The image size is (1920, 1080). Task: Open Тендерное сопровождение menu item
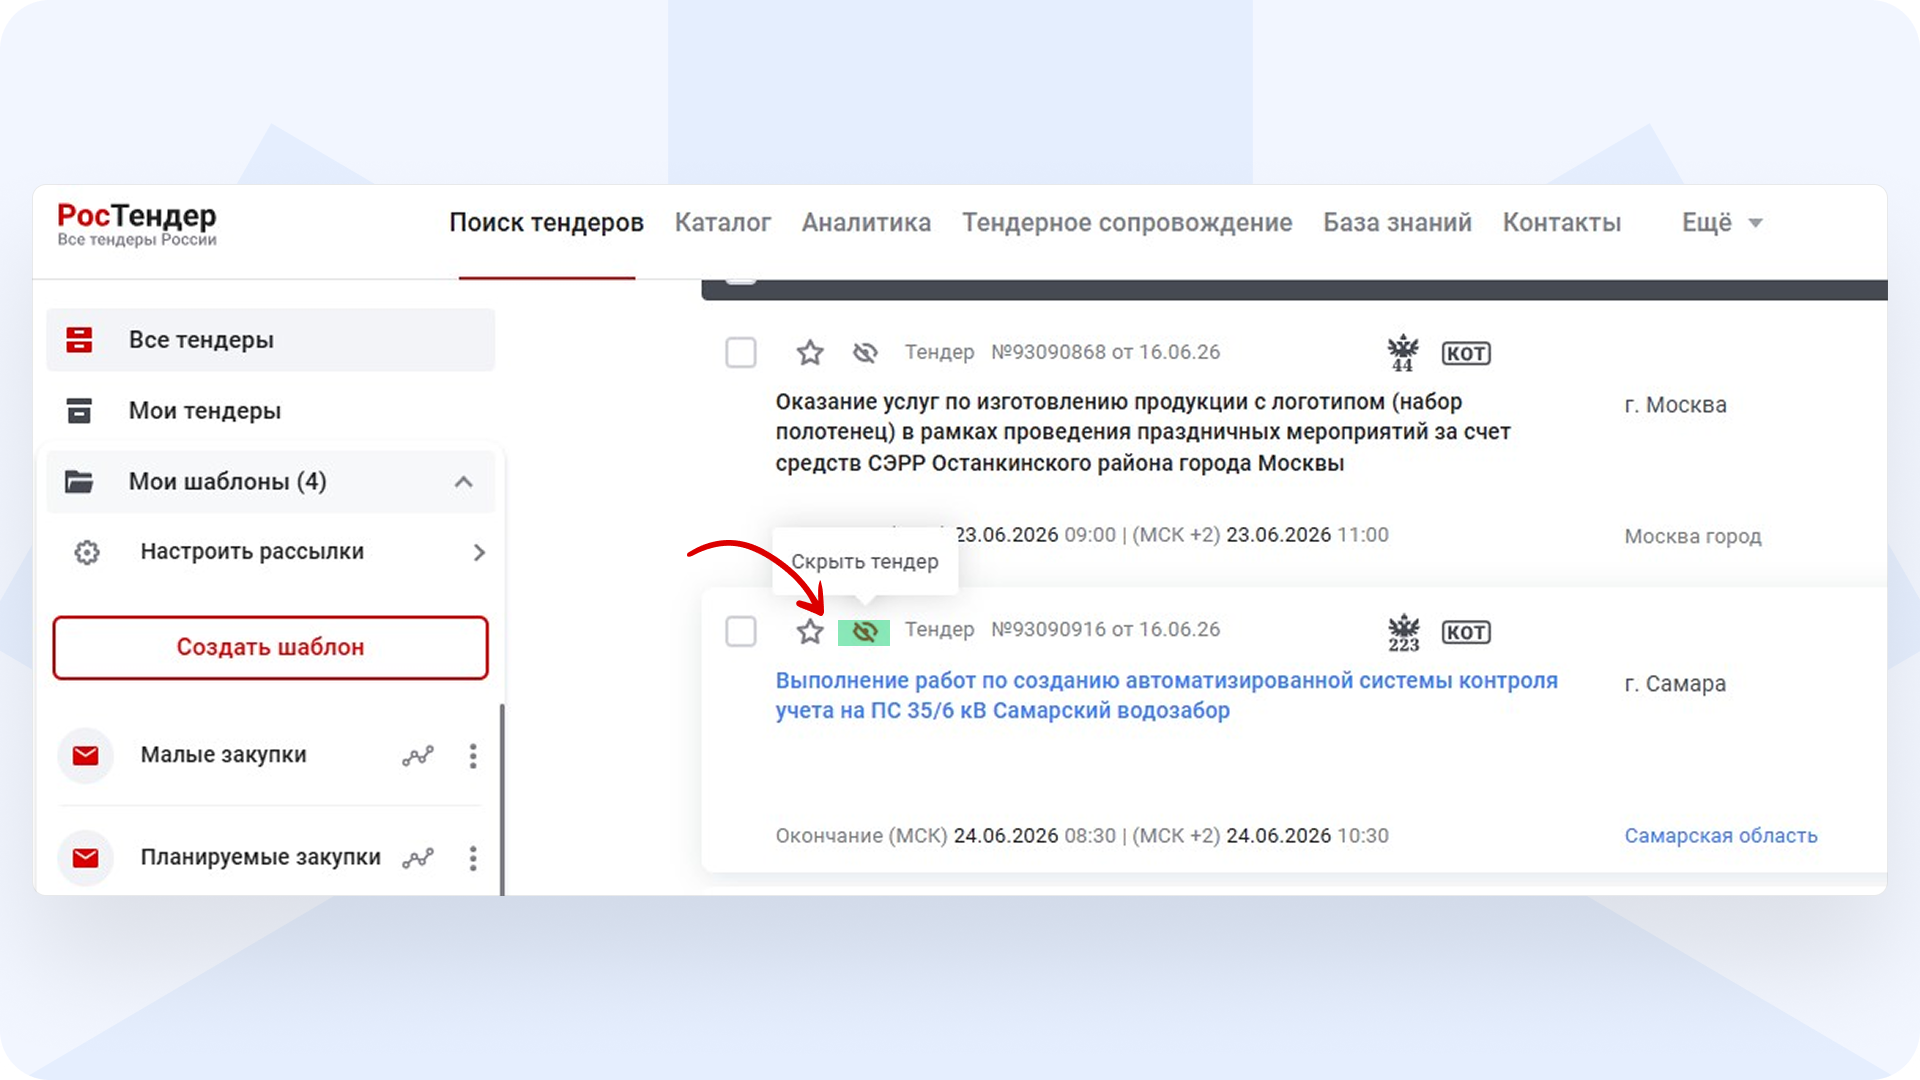click(x=1127, y=223)
